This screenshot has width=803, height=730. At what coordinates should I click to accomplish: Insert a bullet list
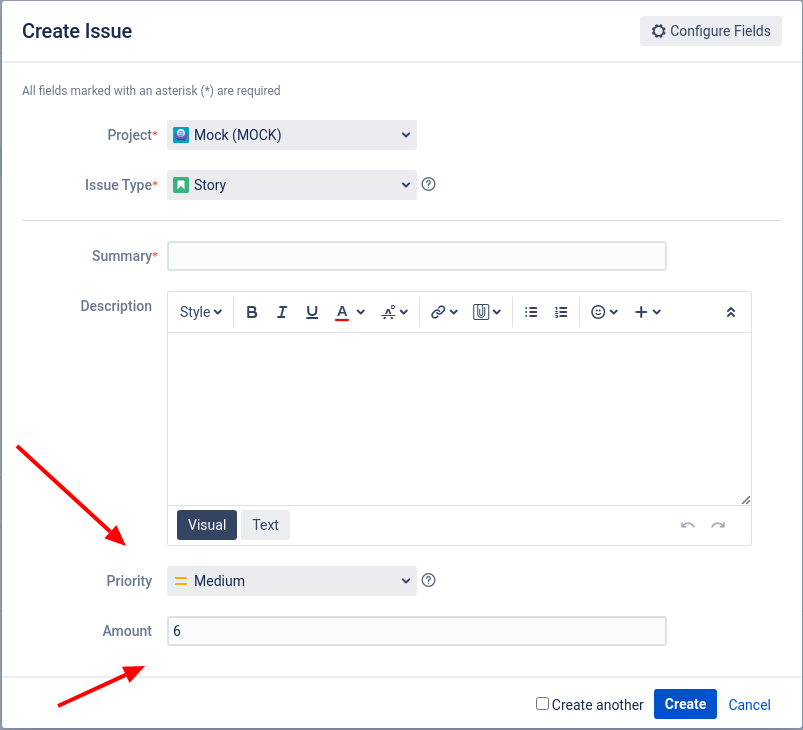click(x=532, y=312)
